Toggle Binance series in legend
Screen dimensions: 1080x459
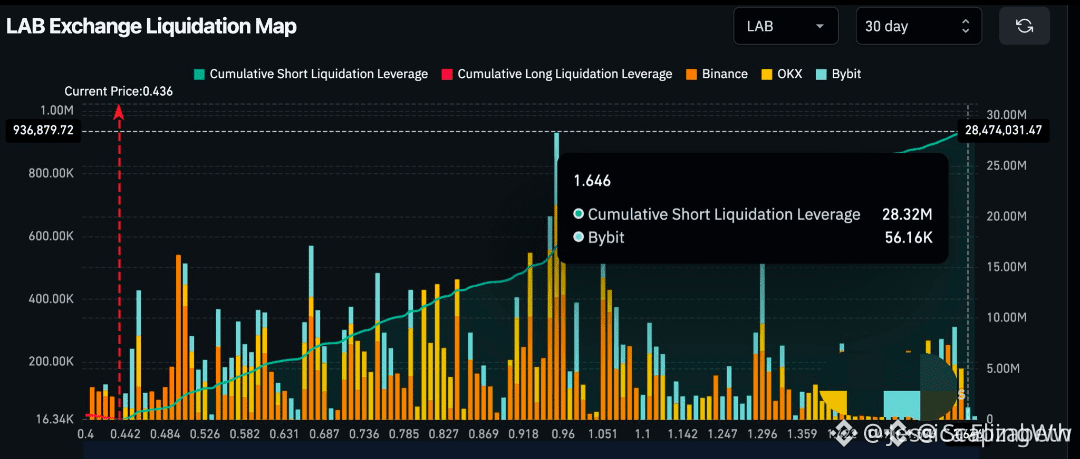716,74
